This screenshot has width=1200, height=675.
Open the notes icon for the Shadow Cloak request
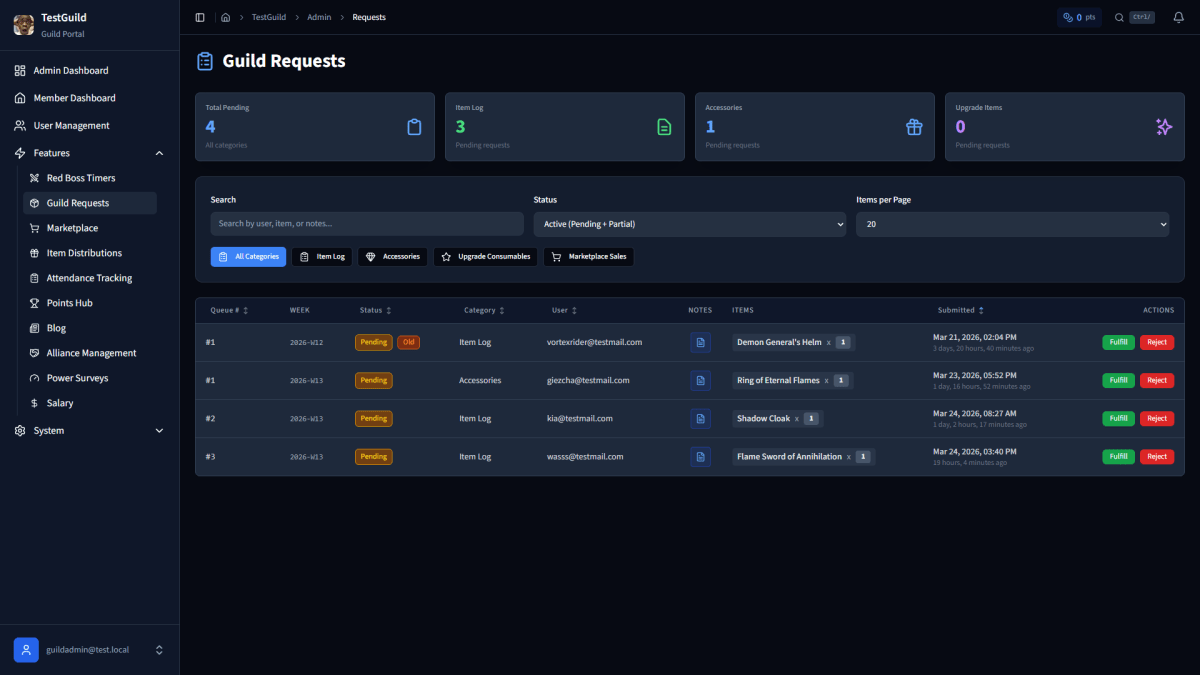(x=700, y=418)
